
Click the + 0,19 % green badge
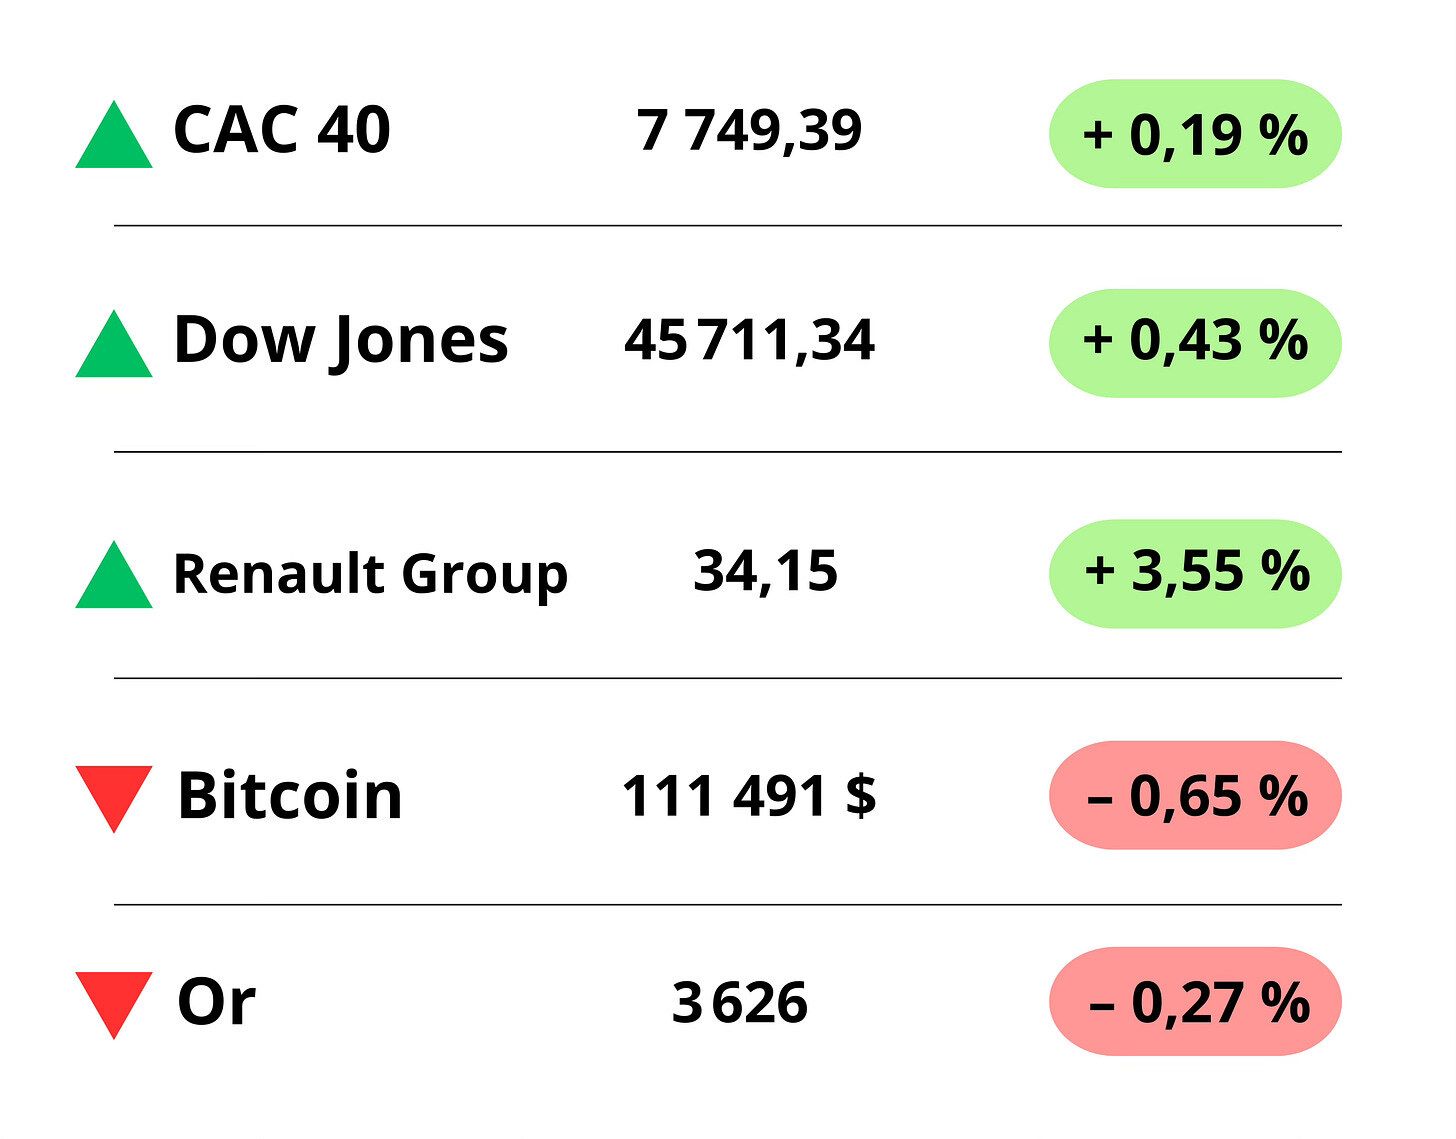click(x=1195, y=134)
